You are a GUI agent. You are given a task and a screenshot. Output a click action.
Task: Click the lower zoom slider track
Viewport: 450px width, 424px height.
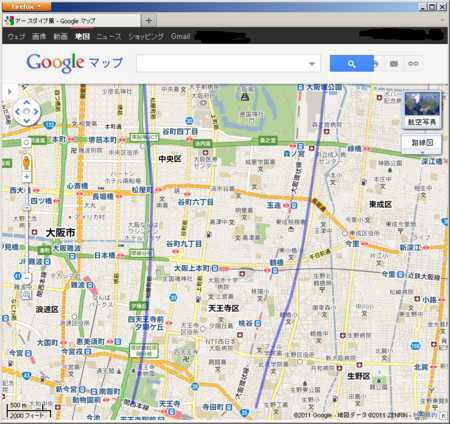27,242
